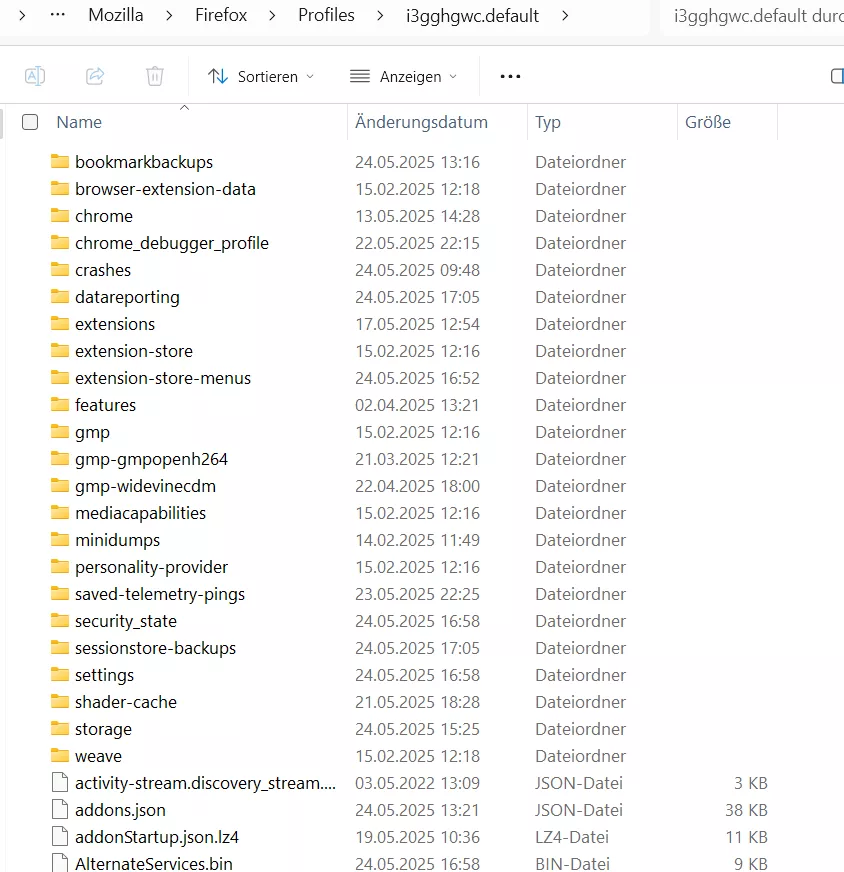Select the extension-store-menus folder icon

pos(59,378)
